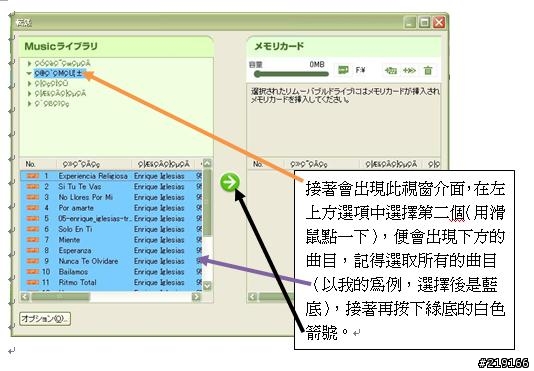
Task: Click memory card list horizontal scrollbar left arrow
Action: (x=252, y=296)
